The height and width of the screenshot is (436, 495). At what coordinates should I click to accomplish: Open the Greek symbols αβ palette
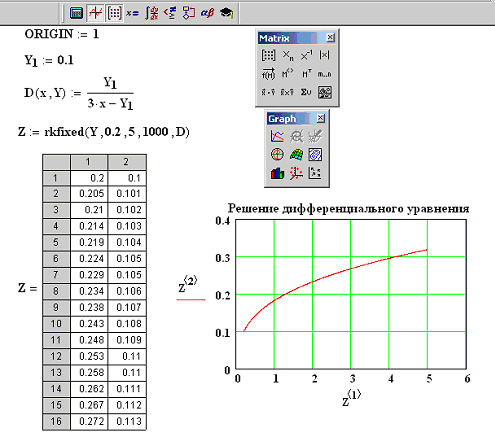point(207,13)
